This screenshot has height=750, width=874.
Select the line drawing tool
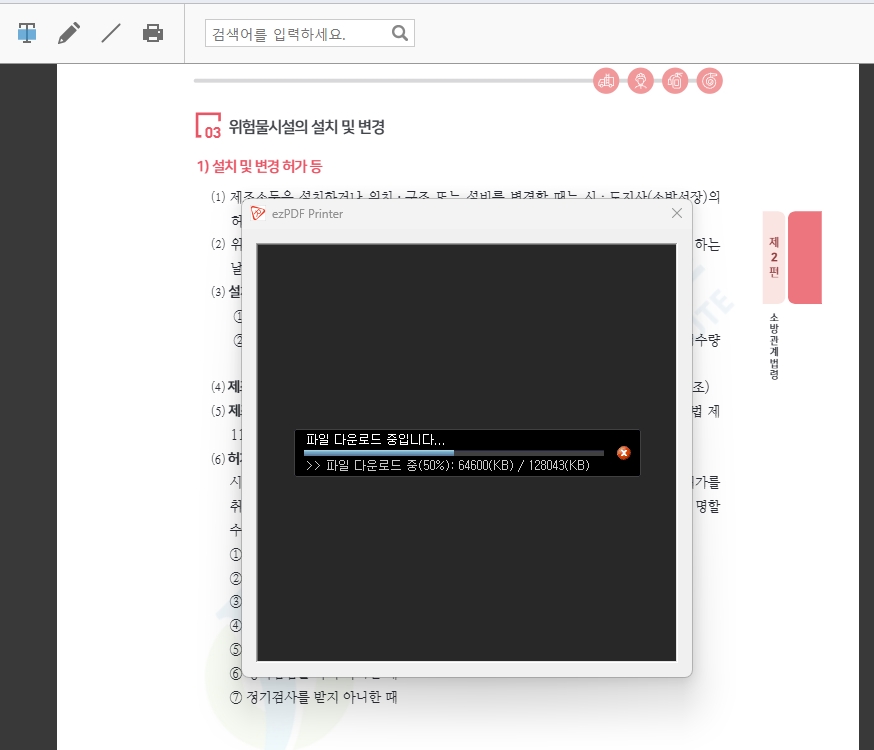[110, 32]
